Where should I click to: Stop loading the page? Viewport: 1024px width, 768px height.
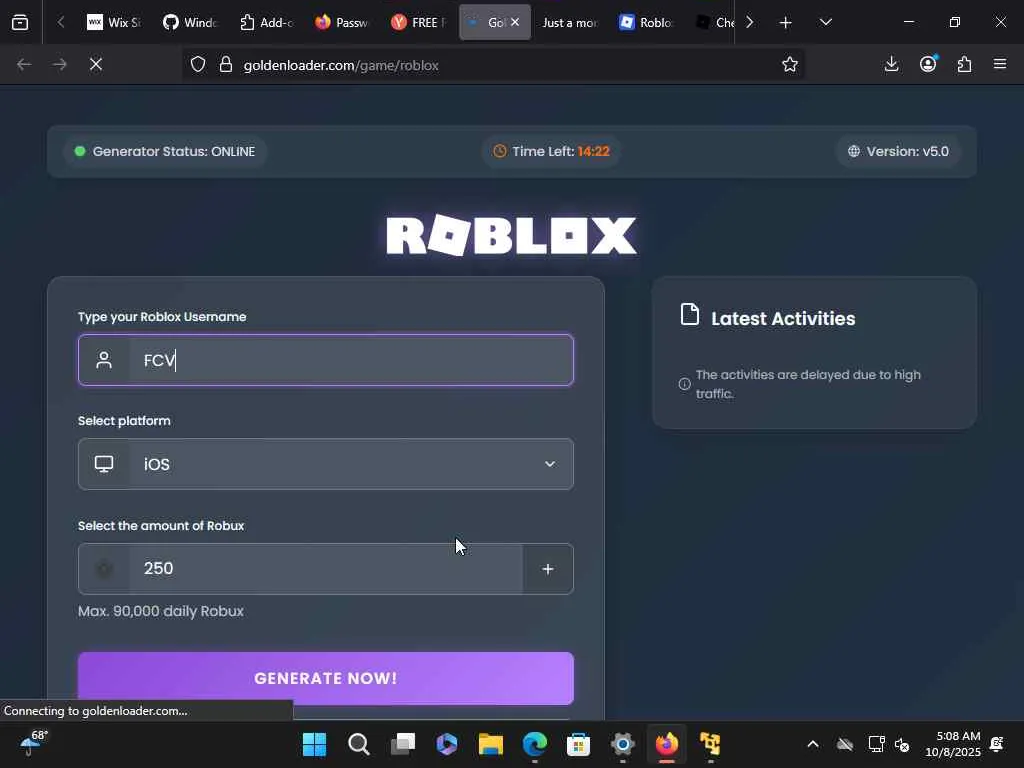(96, 64)
